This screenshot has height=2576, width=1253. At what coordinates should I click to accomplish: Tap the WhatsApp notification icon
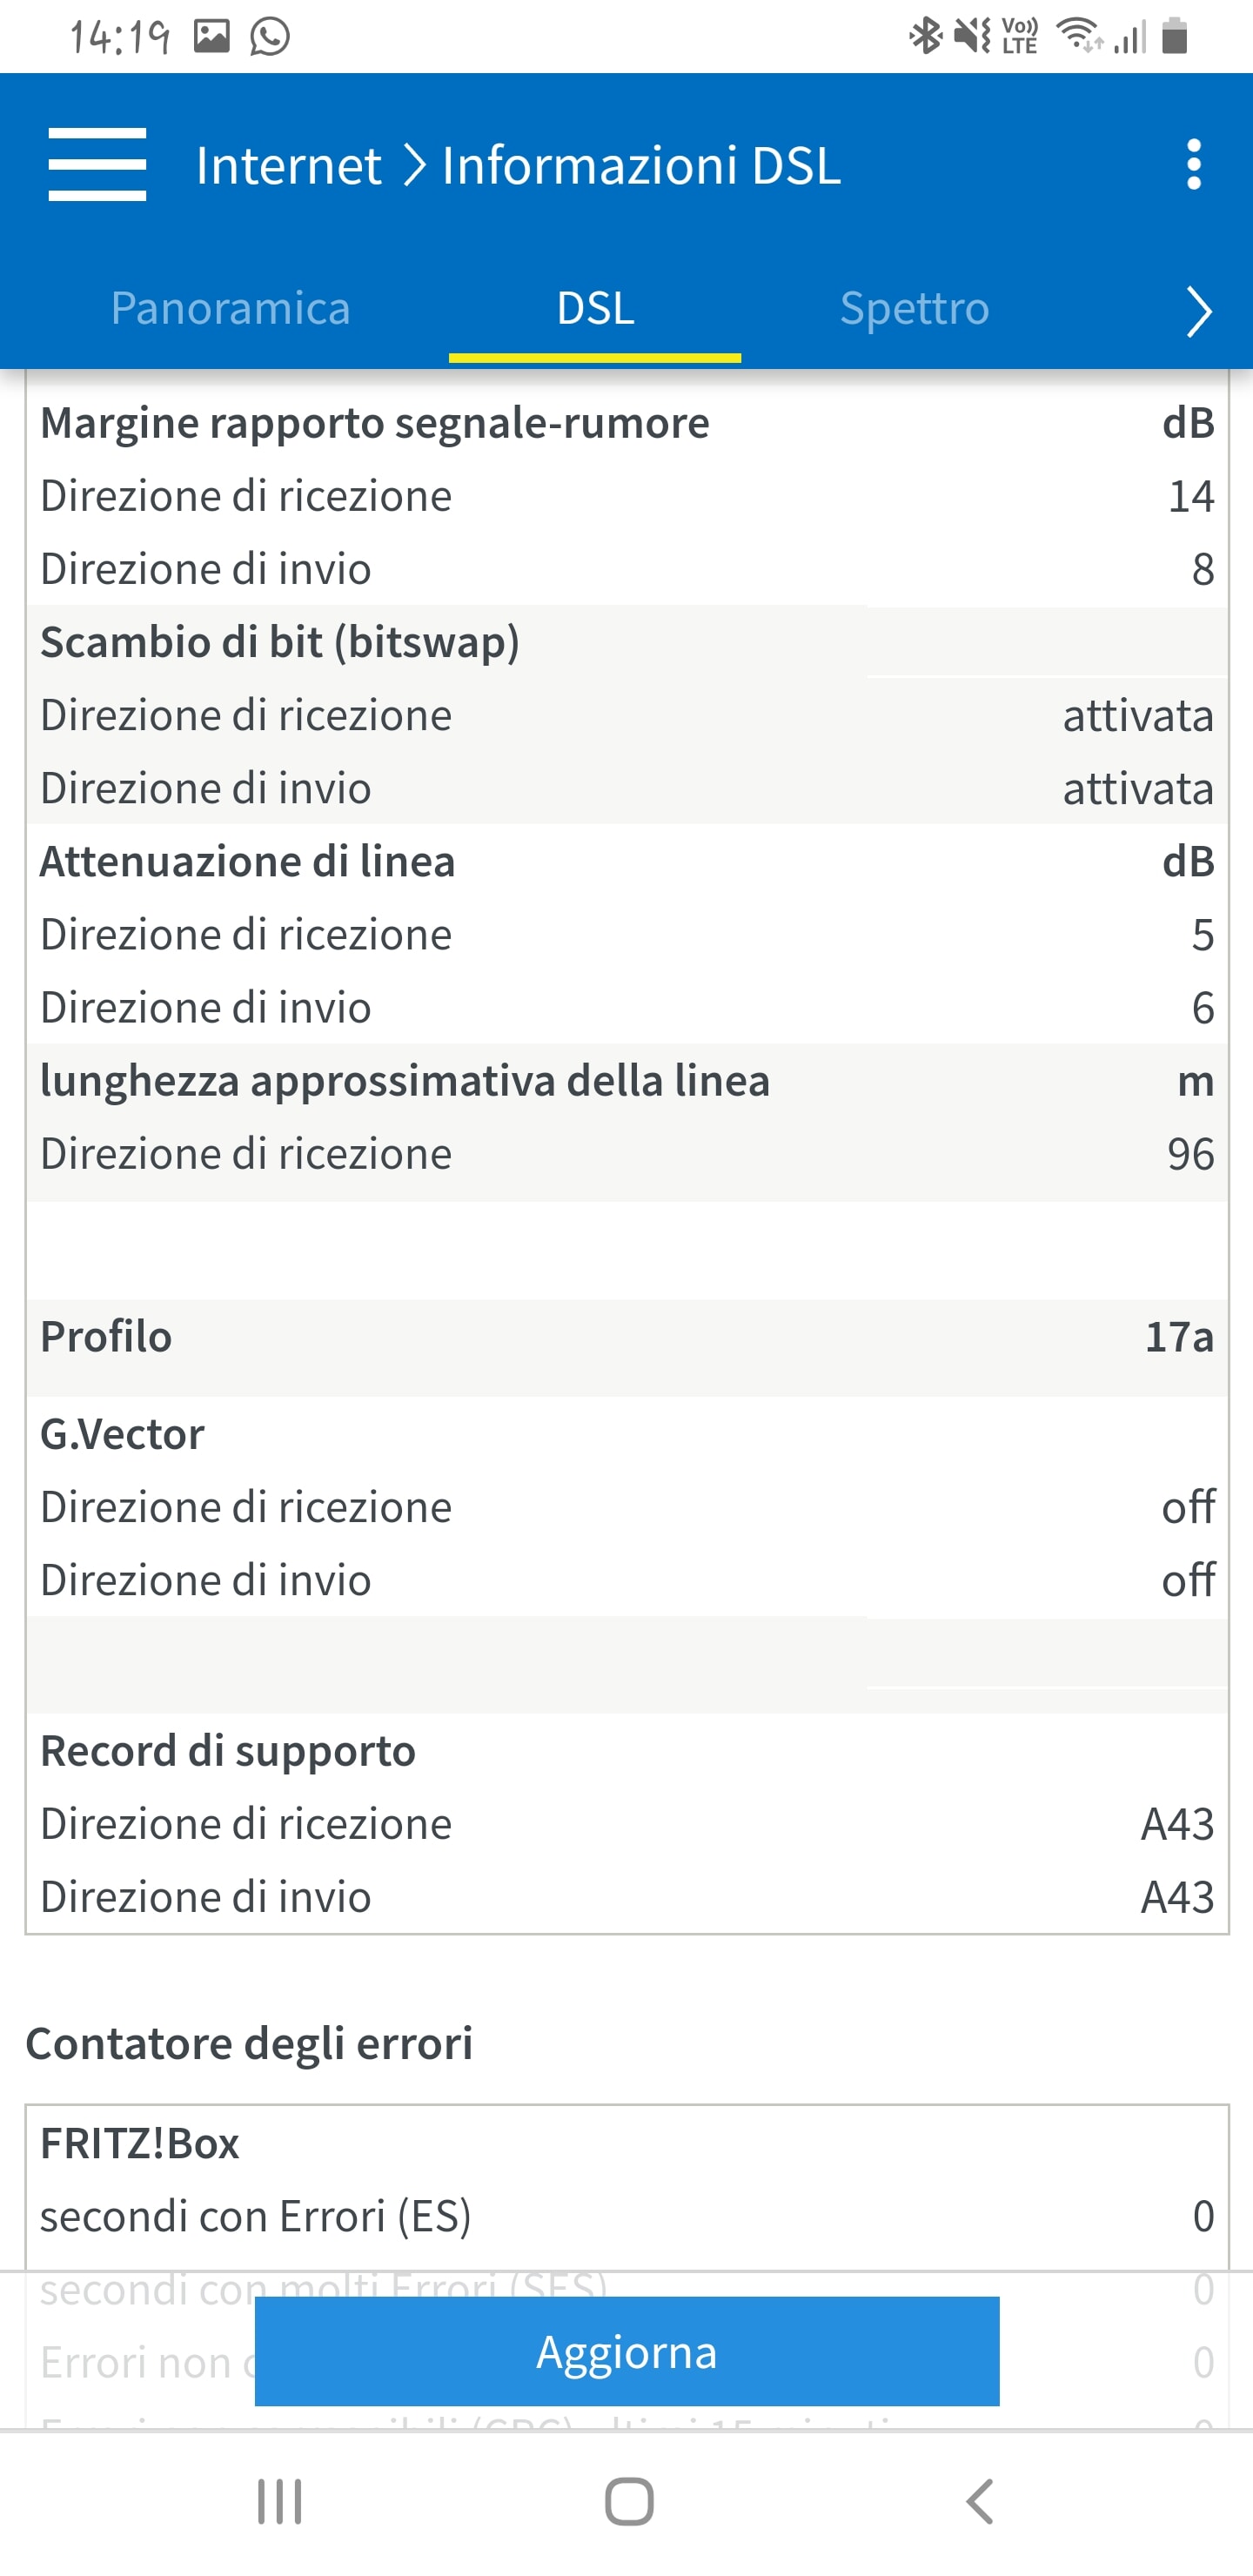(x=270, y=37)
